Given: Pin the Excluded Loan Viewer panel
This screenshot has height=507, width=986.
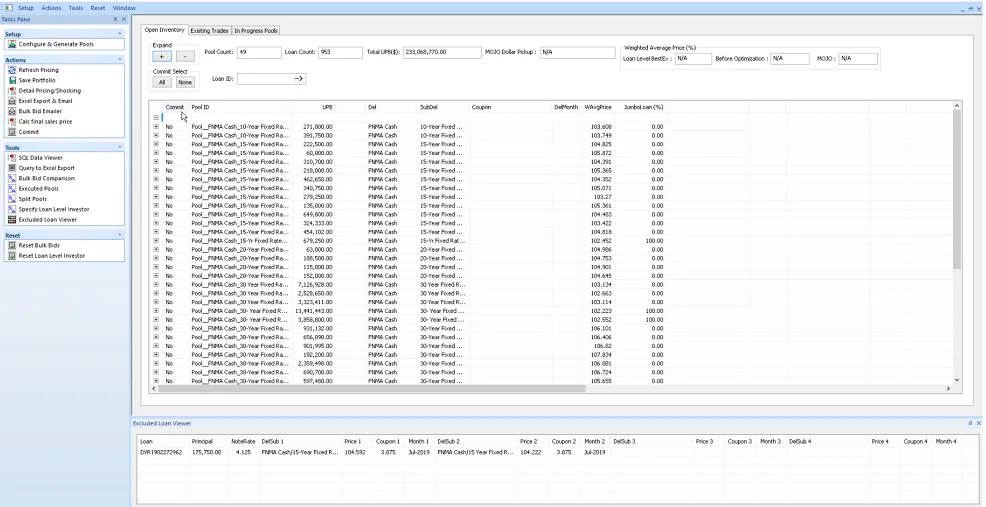Looking at the screenshot, I should [x=970, y=423].
